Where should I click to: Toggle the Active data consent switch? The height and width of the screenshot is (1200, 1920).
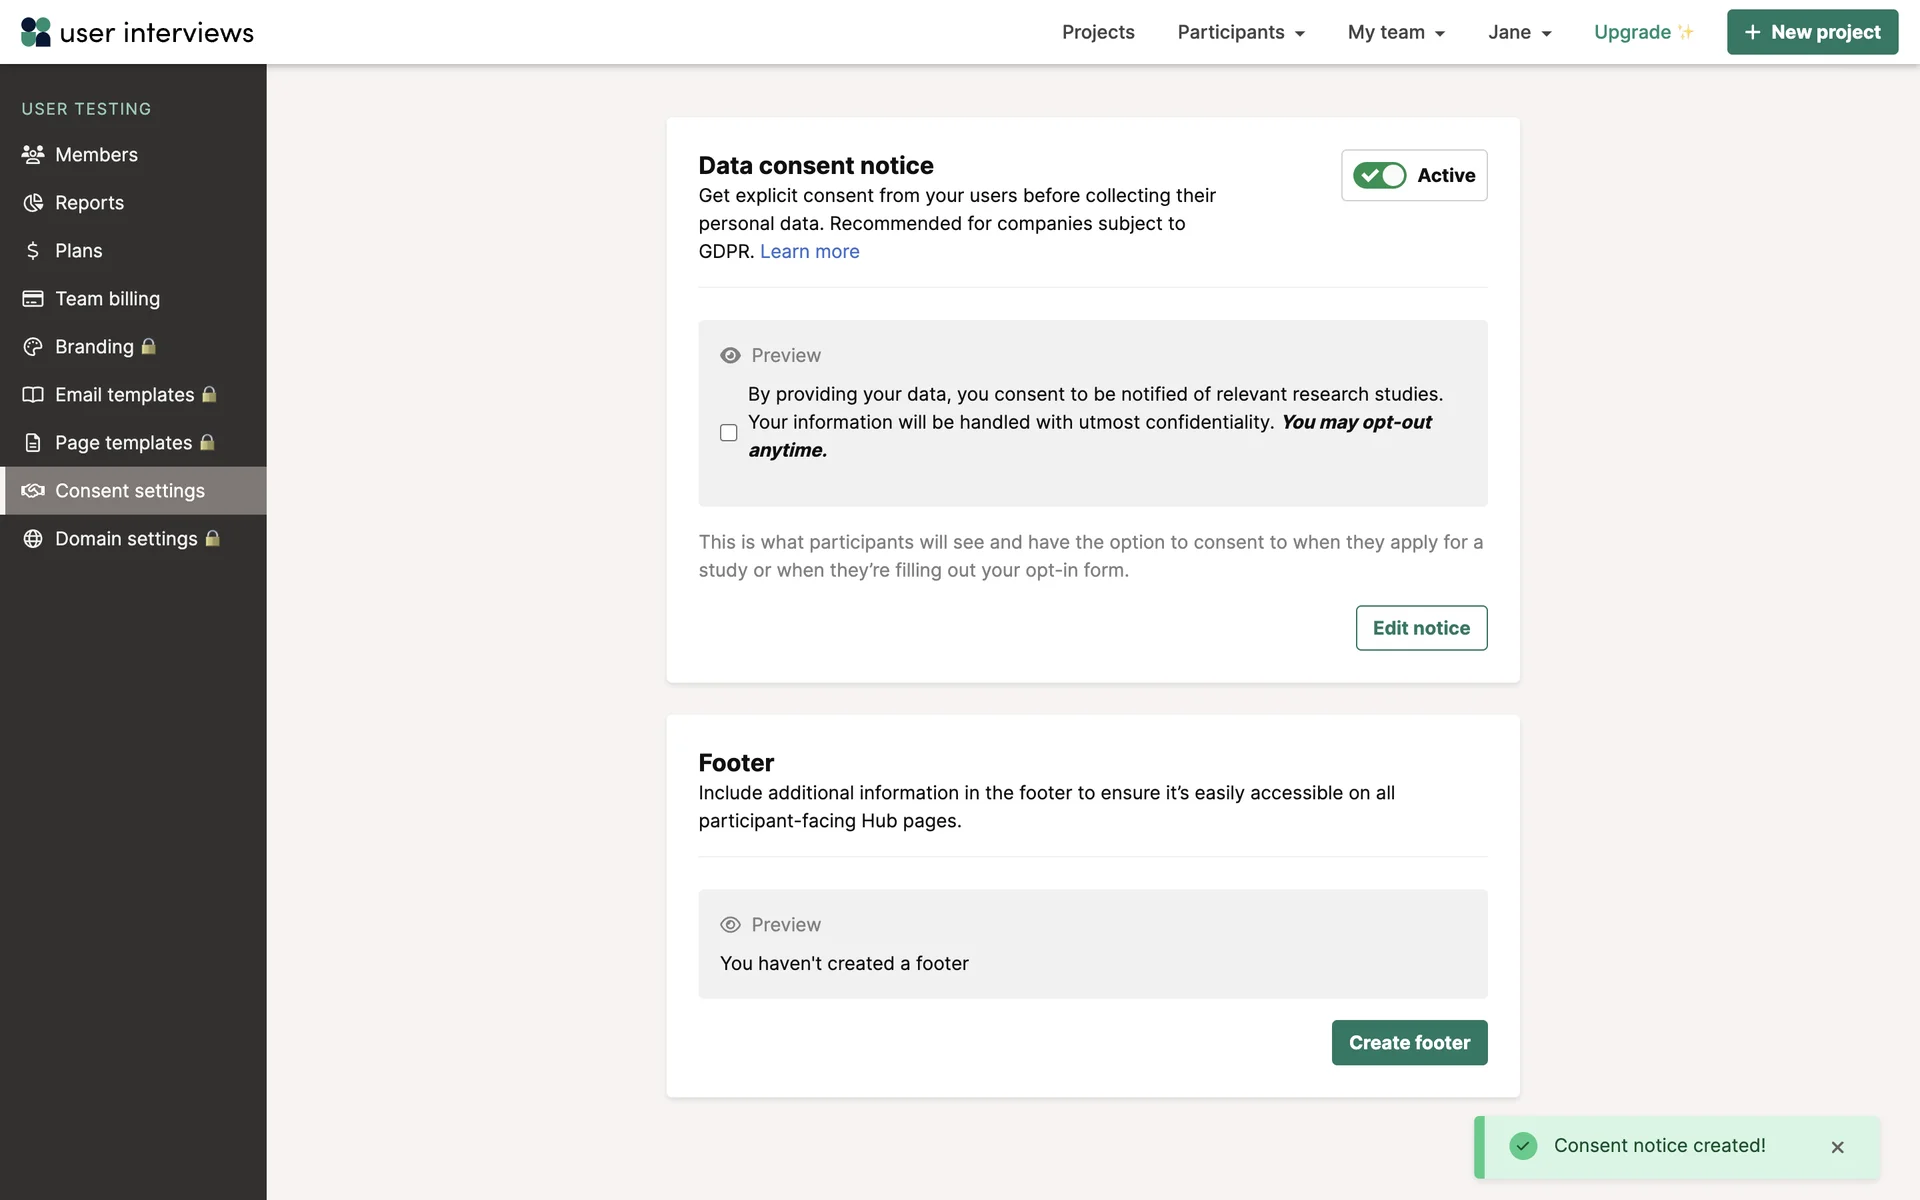point(1379,176)
